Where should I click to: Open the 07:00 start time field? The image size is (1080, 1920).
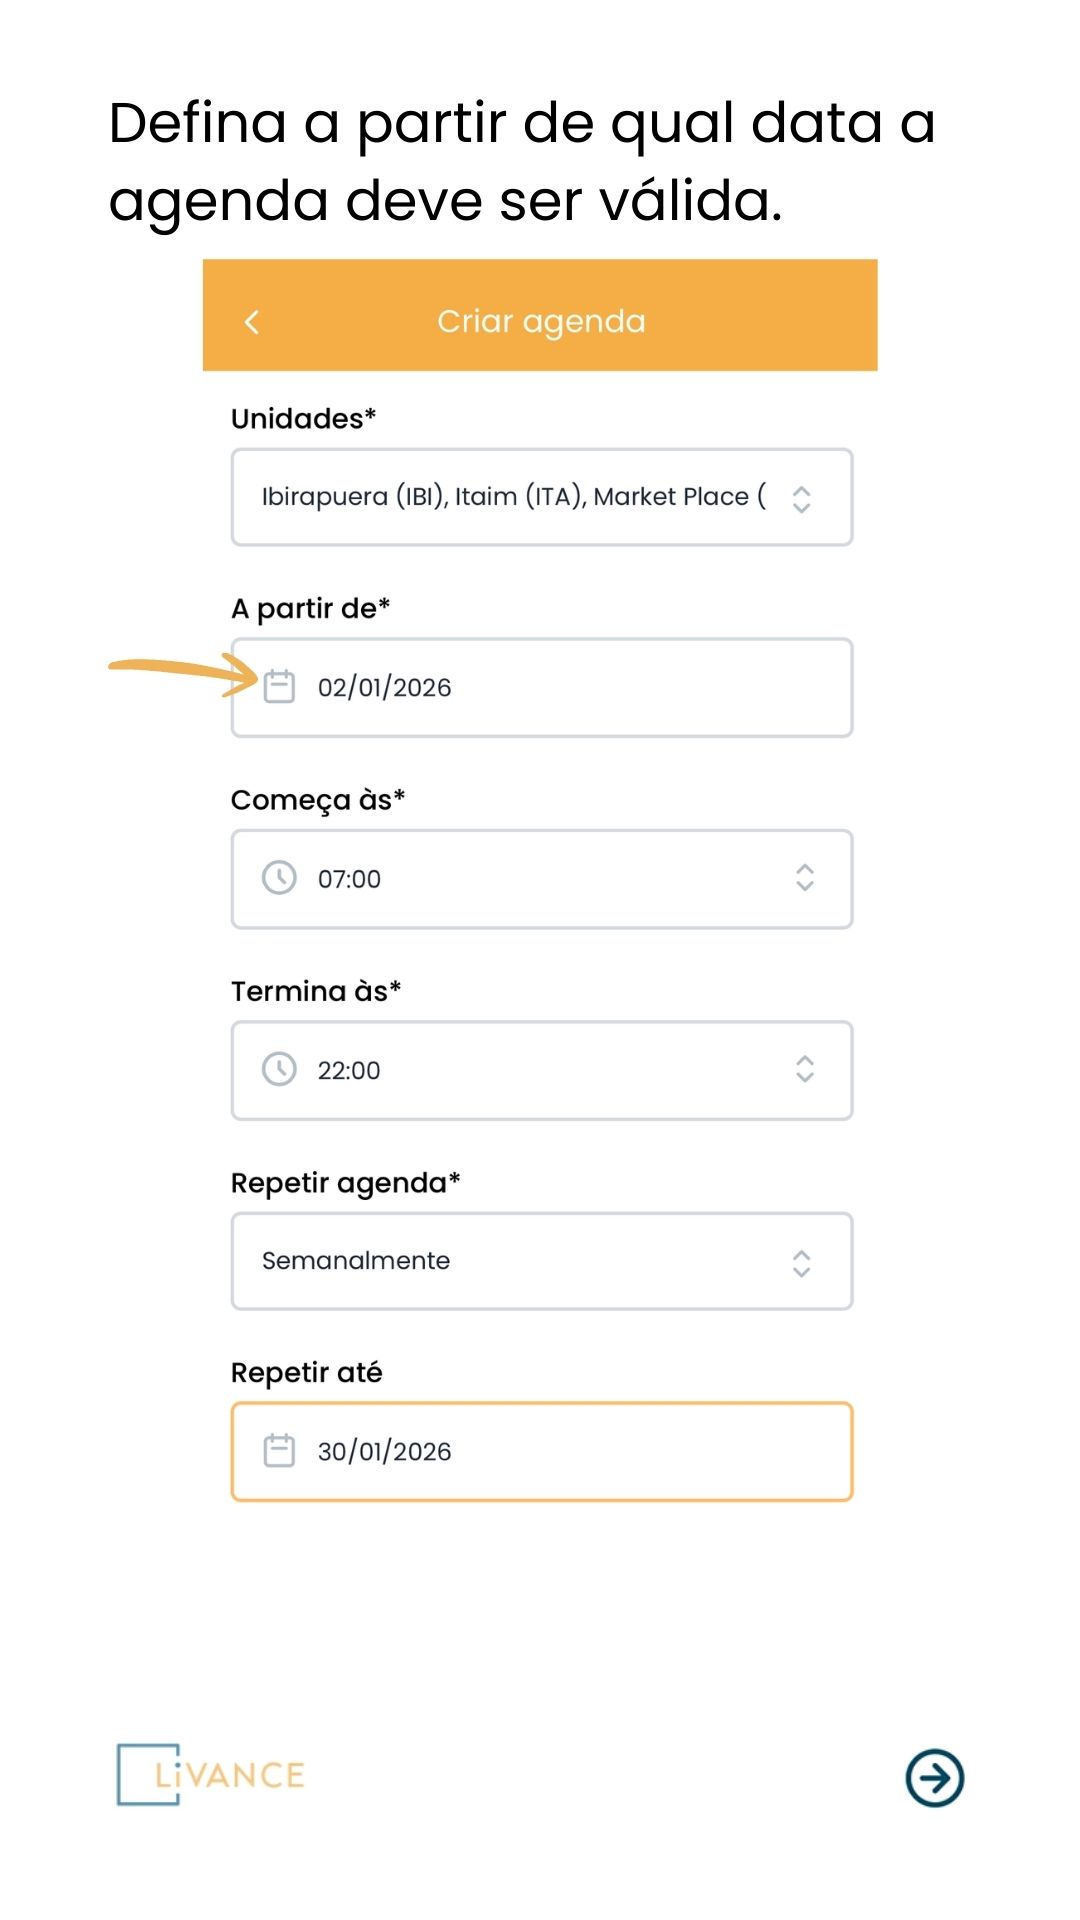542,879
